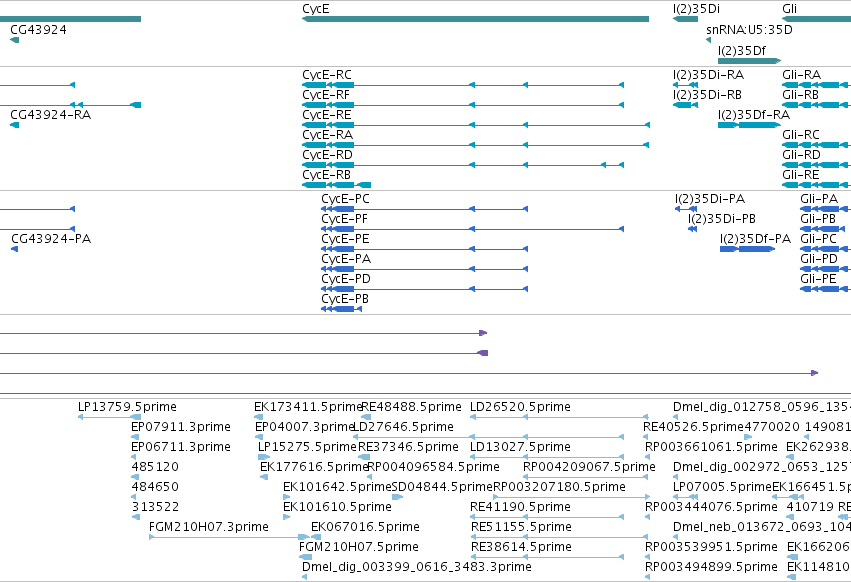
Task: Click Dmel_dig_003399_0616_3483.3prime label
Action: coord(417,567)
